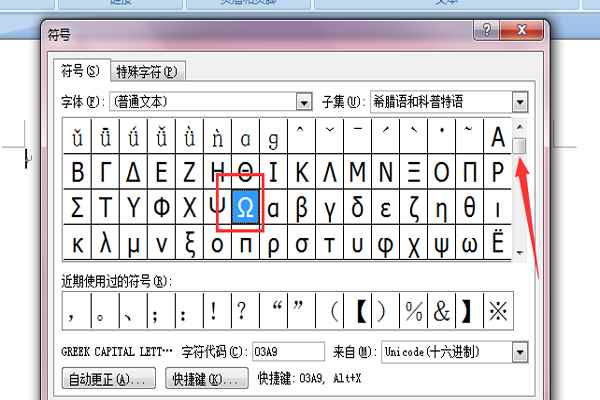Screen dimensions: 600x400
Task: Pick the 【 bracket from recent symbols
Action: coord(359,311)
